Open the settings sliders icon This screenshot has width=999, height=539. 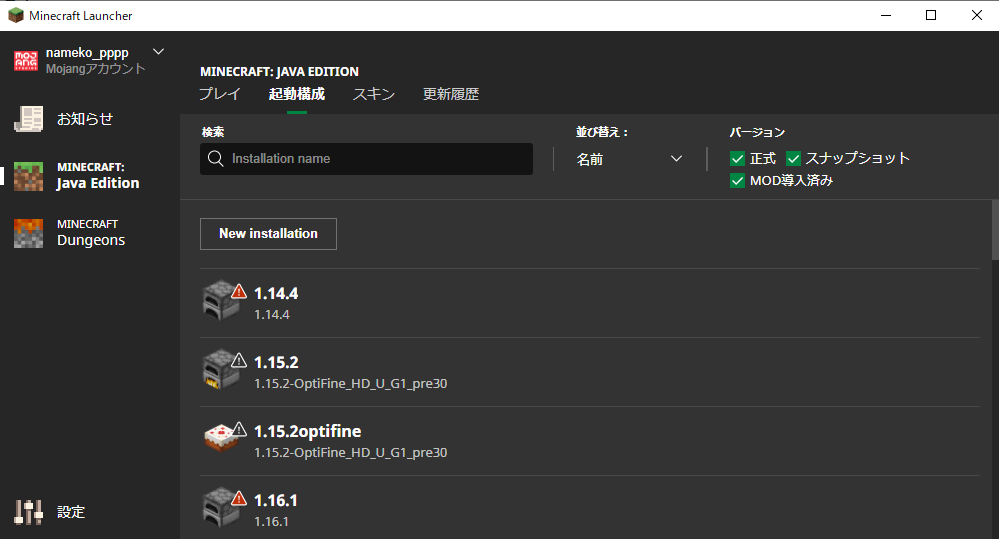[x=29, y=512]
